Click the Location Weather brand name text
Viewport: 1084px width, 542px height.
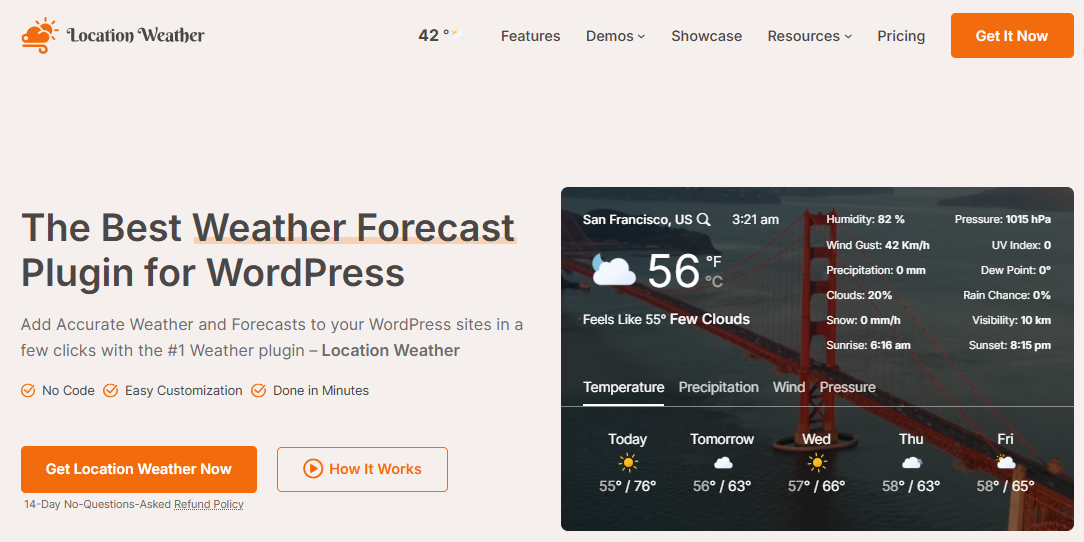[x=136, y=35]
